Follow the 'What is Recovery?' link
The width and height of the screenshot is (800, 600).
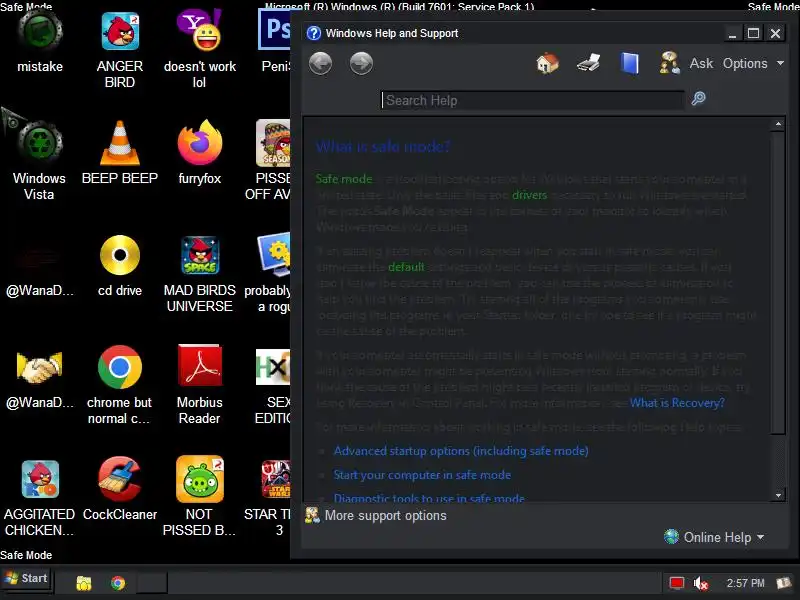(677, 403)
